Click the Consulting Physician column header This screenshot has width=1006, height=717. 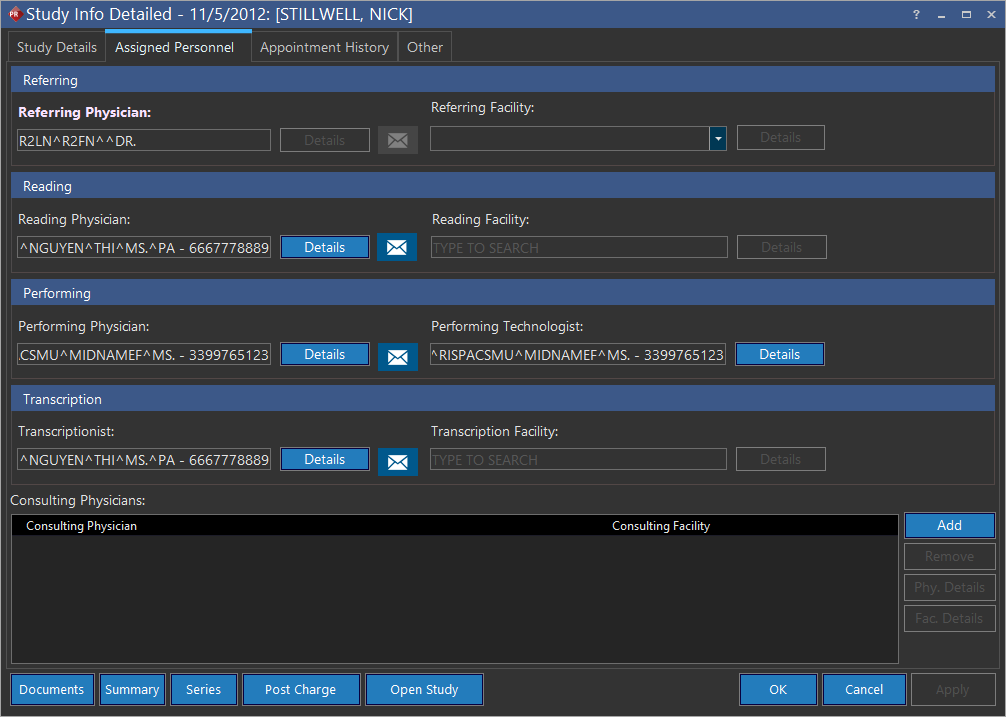(82, 525)
